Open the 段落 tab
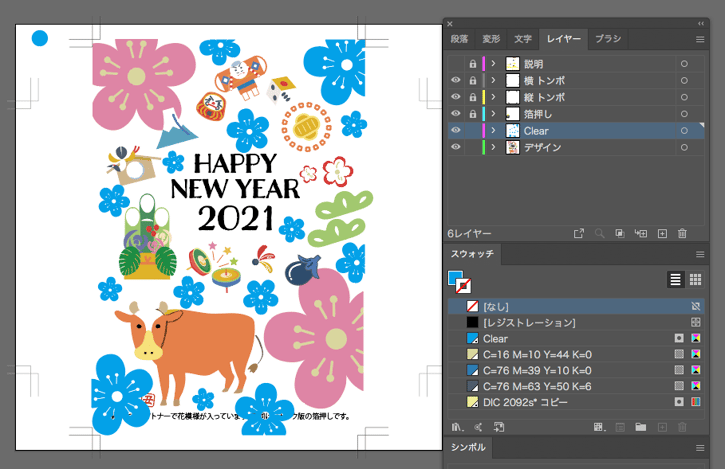The height and width of the screenshot is (469, 725). [x=460, y=39]
